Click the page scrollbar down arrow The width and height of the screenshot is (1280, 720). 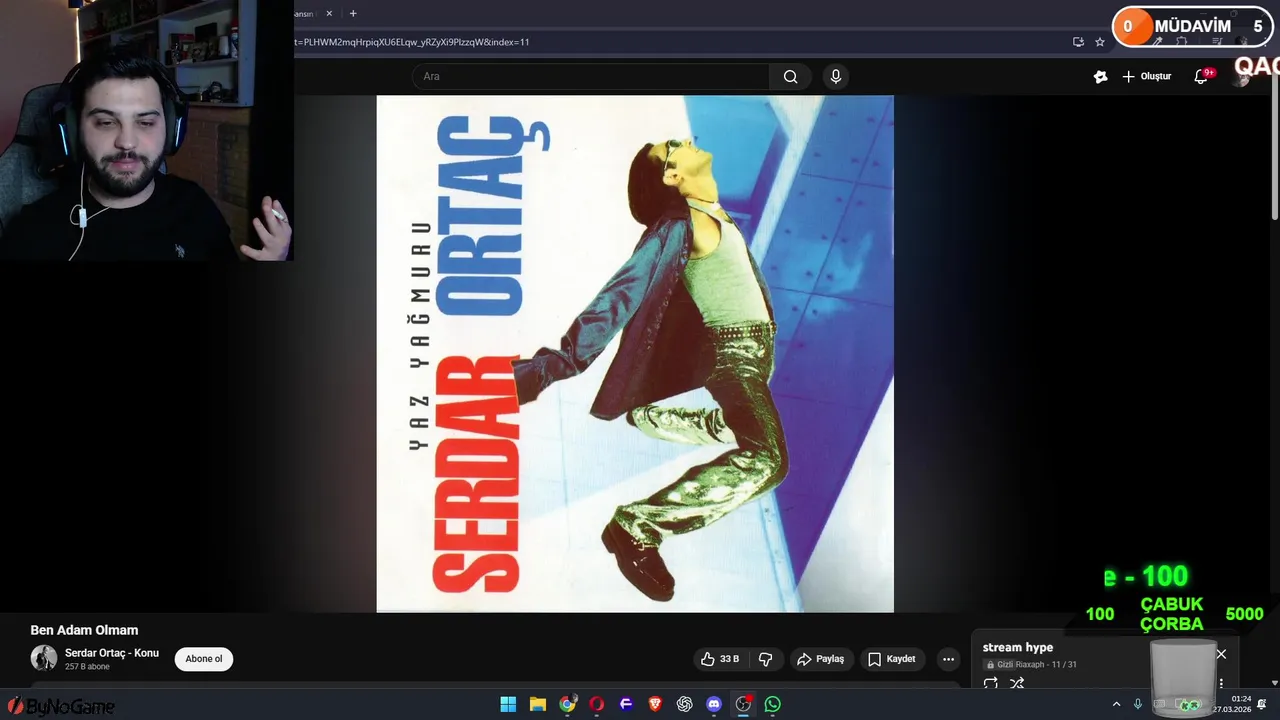pyautogui.click(x=1275, y=683)
